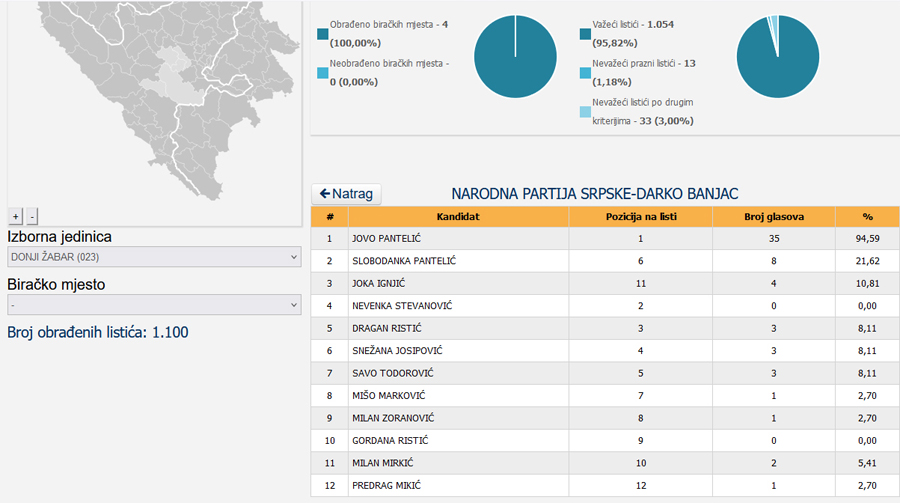Click the Izborna jedinica label
Image resolution: width=900 pixels, height=503 pixels.
pyautogui.click(x=59, y=237)
